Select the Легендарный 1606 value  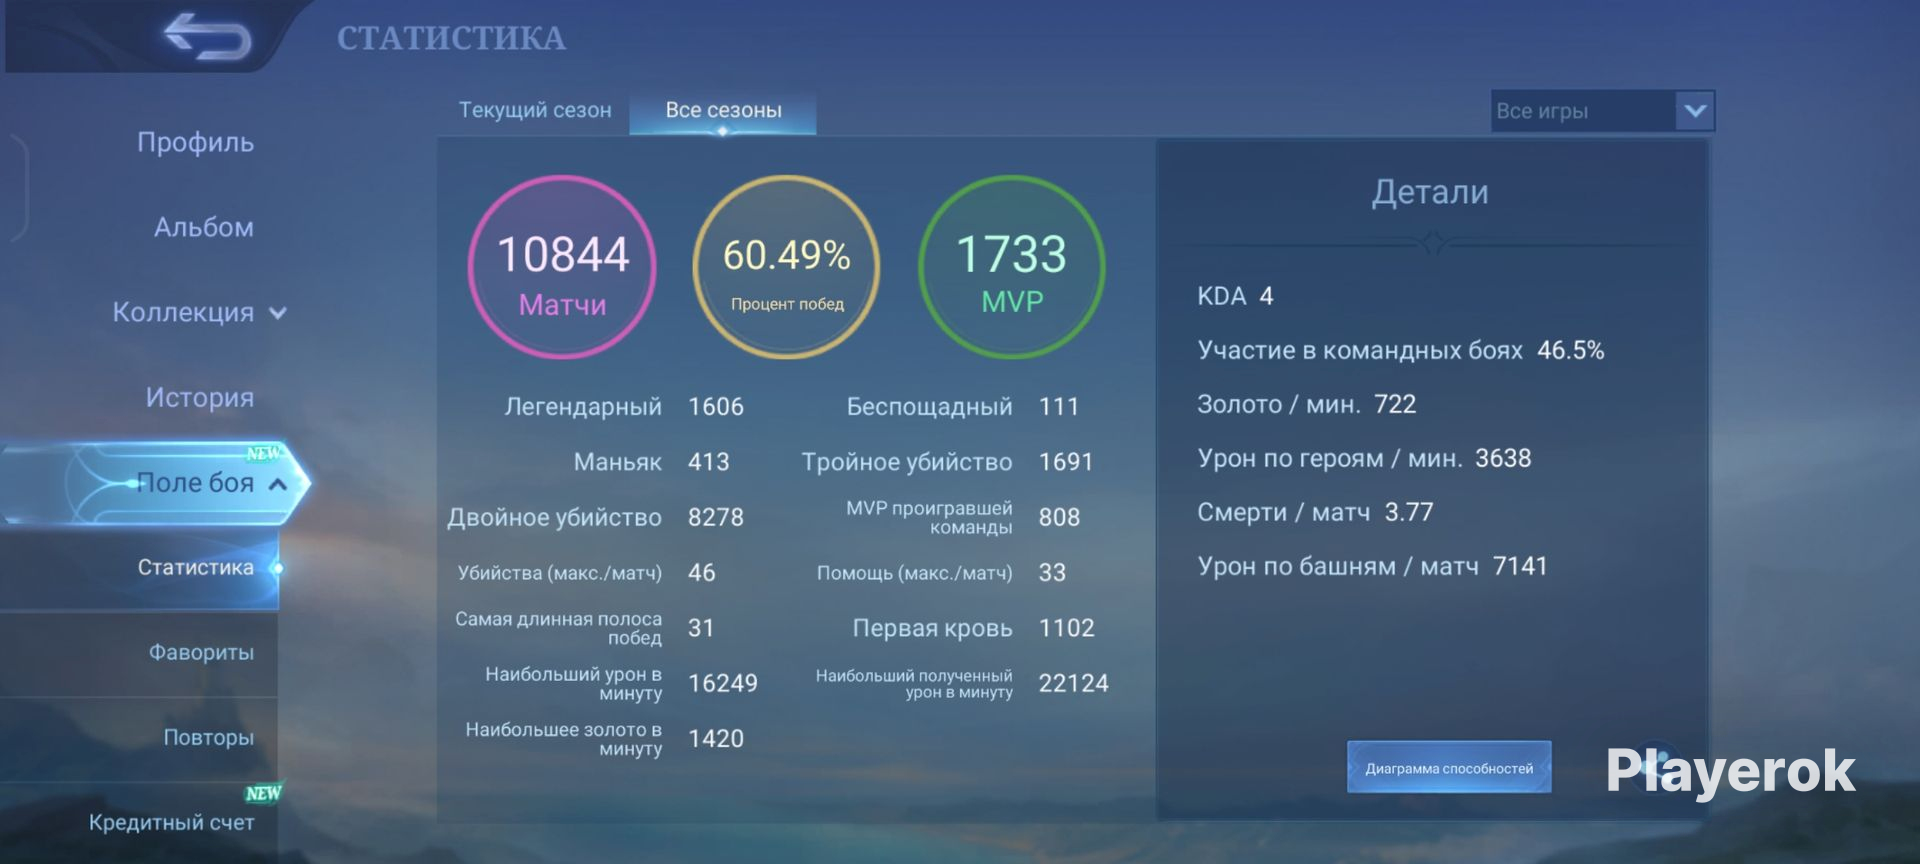(x=716, y=407)
